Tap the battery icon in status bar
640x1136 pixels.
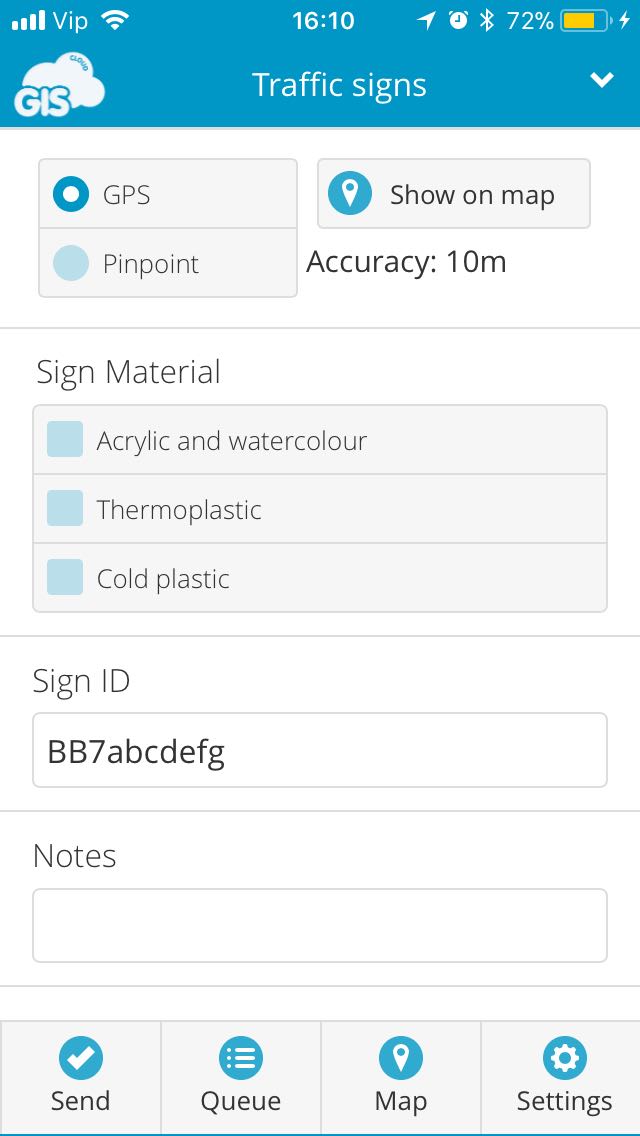click(x=584, y=21)
